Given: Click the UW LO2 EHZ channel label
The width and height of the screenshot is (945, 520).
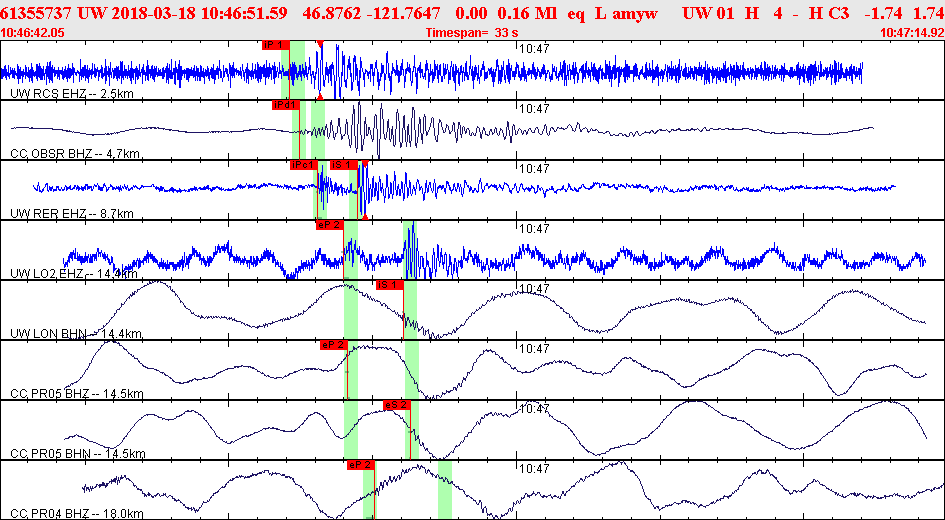Looking at the screenshot, I should (x=74, y=274).
